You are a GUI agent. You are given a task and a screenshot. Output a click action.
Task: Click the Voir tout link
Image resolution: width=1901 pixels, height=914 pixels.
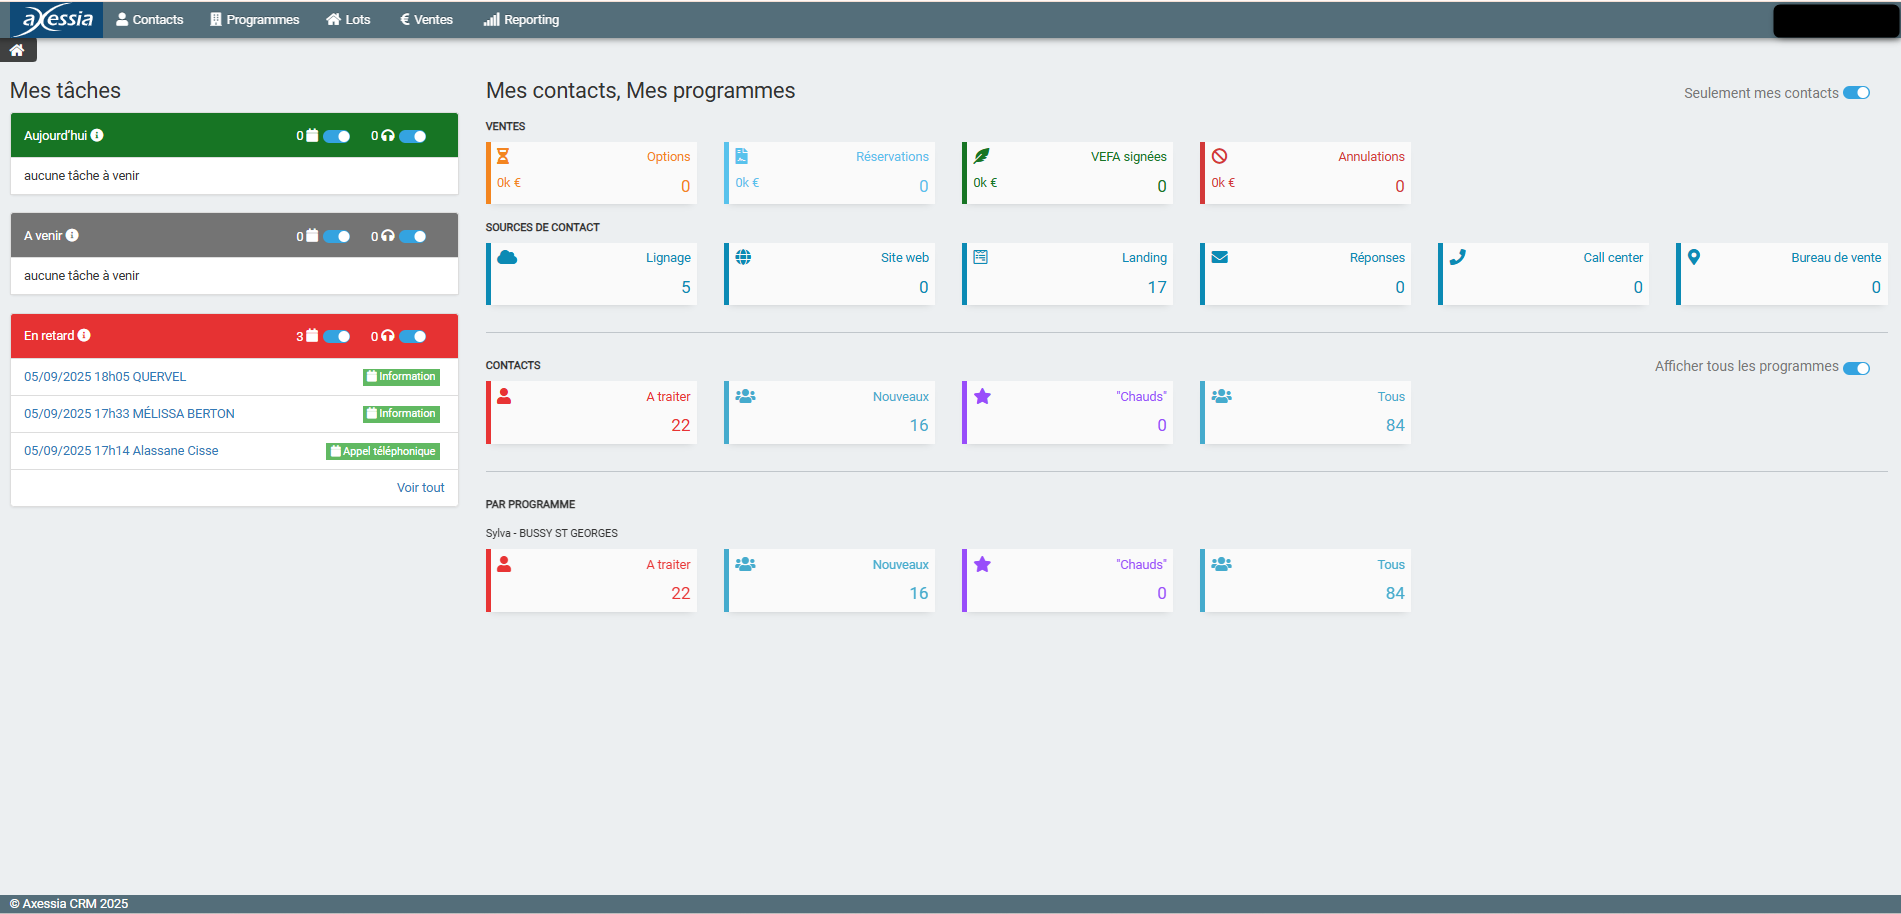pos(420,488)
